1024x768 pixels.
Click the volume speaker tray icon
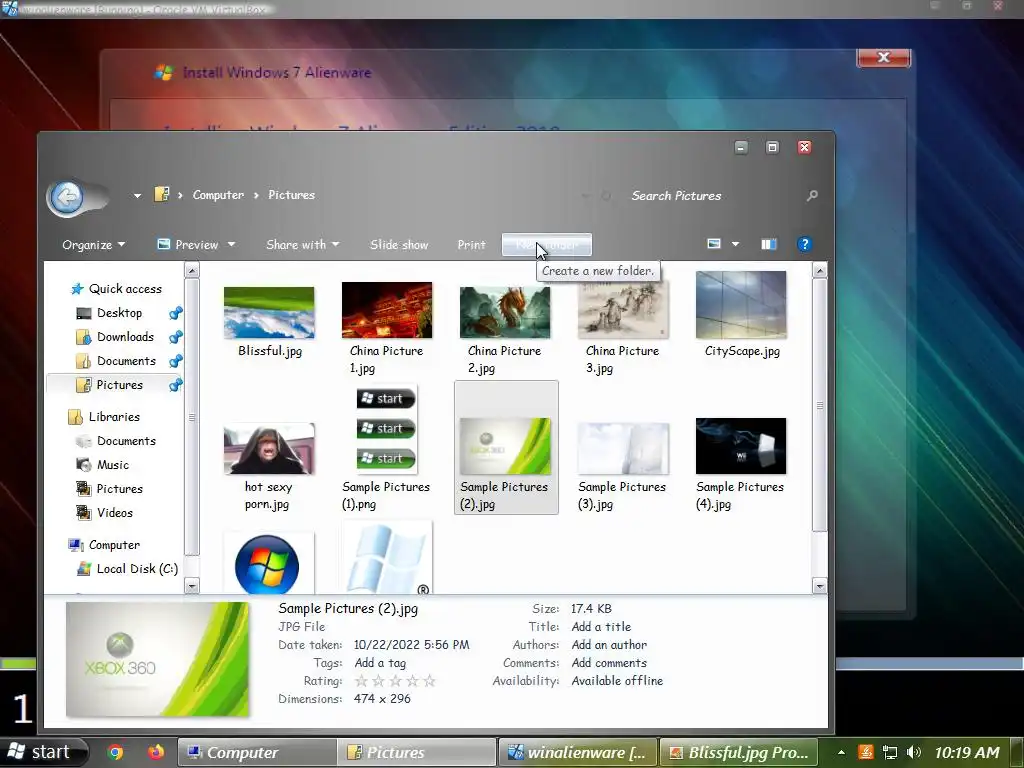(913, 752)
